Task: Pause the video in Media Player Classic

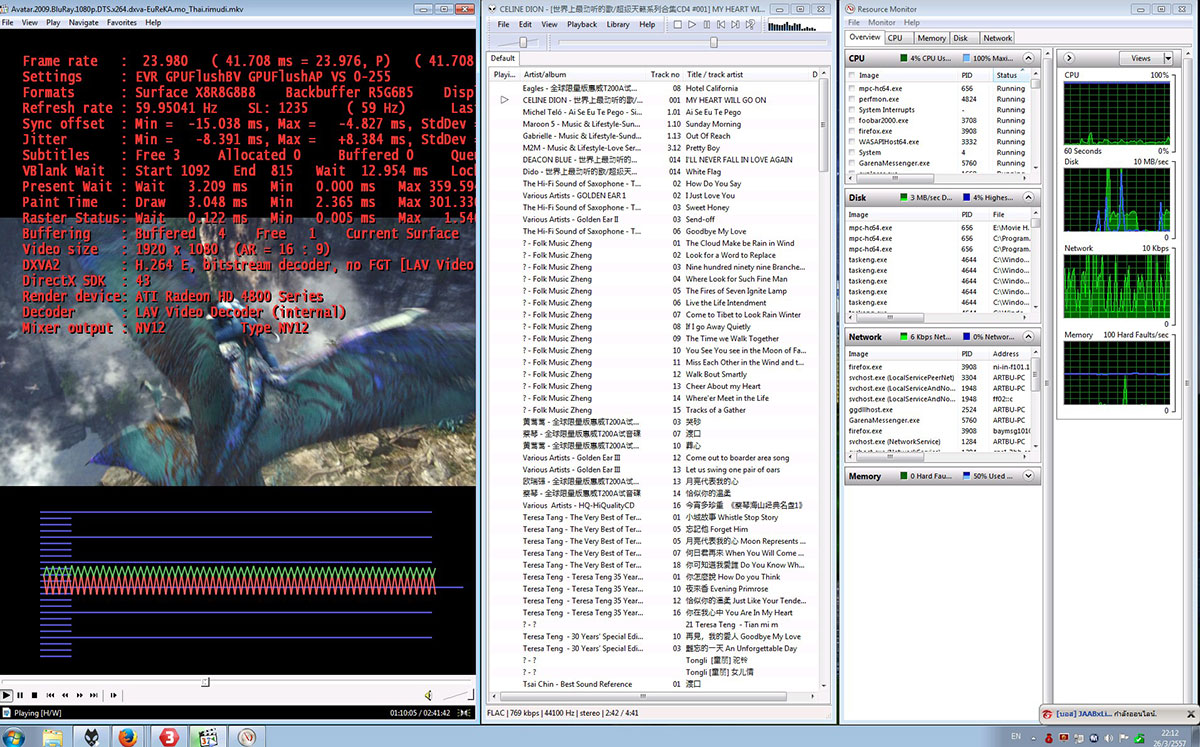Action: [20, 695]
